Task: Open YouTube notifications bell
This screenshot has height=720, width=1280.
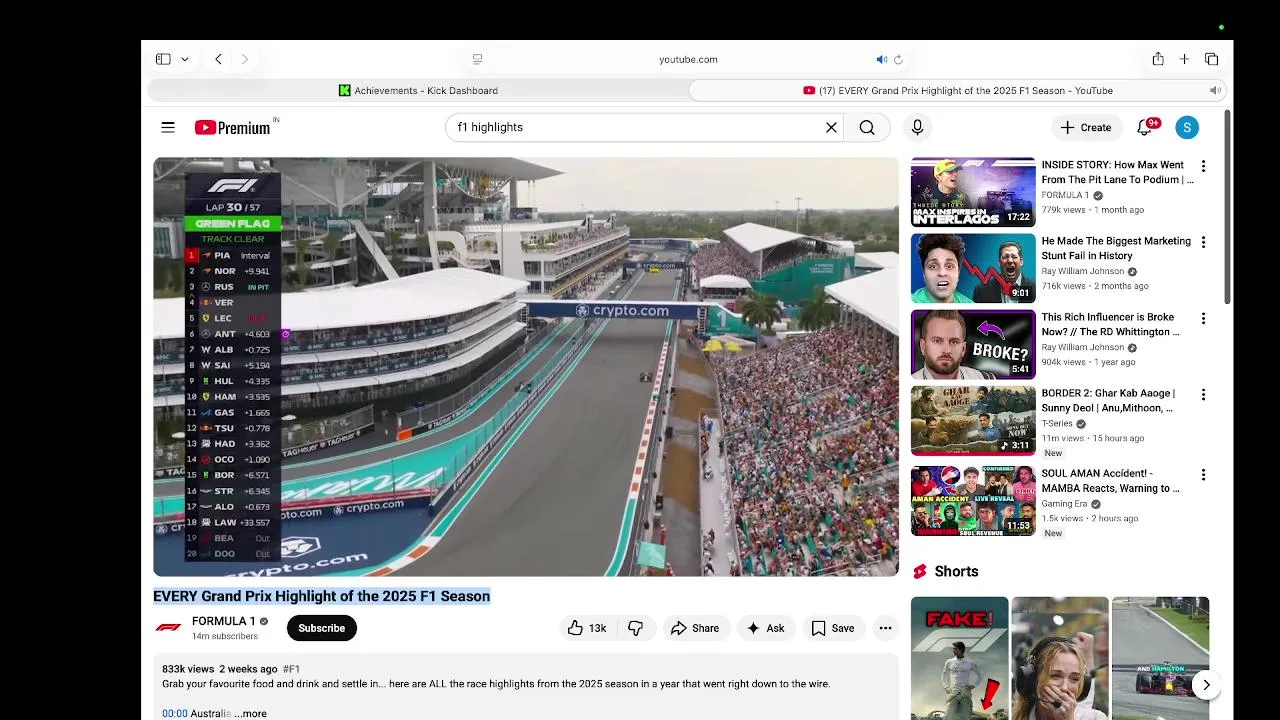Action: [1146, 127]
